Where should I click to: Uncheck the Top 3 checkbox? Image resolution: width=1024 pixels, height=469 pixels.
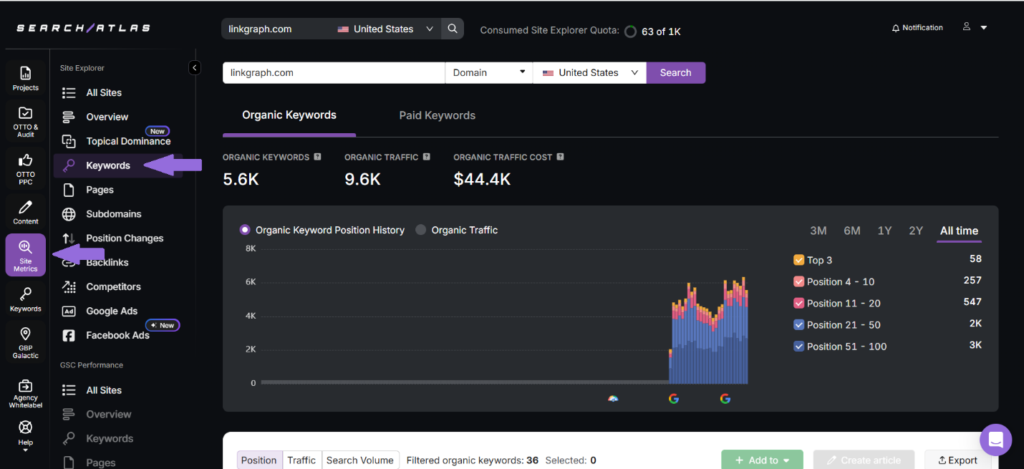pyautogui.click(x=798, y=260)
